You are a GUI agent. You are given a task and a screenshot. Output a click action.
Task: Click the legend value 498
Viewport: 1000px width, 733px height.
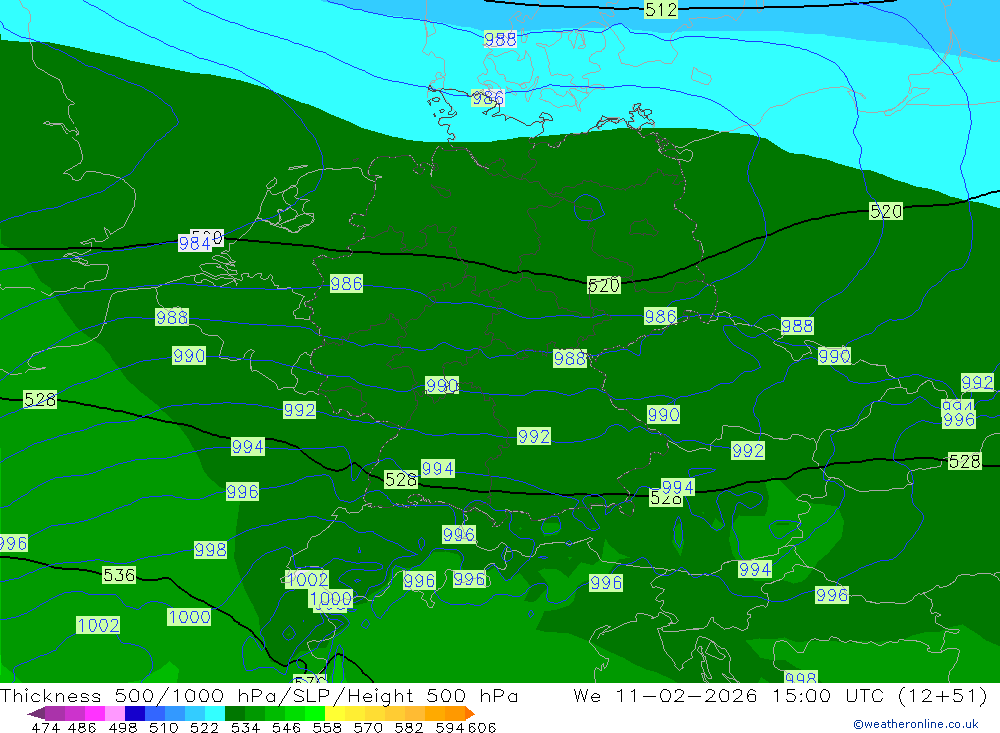tap(122, 727)
